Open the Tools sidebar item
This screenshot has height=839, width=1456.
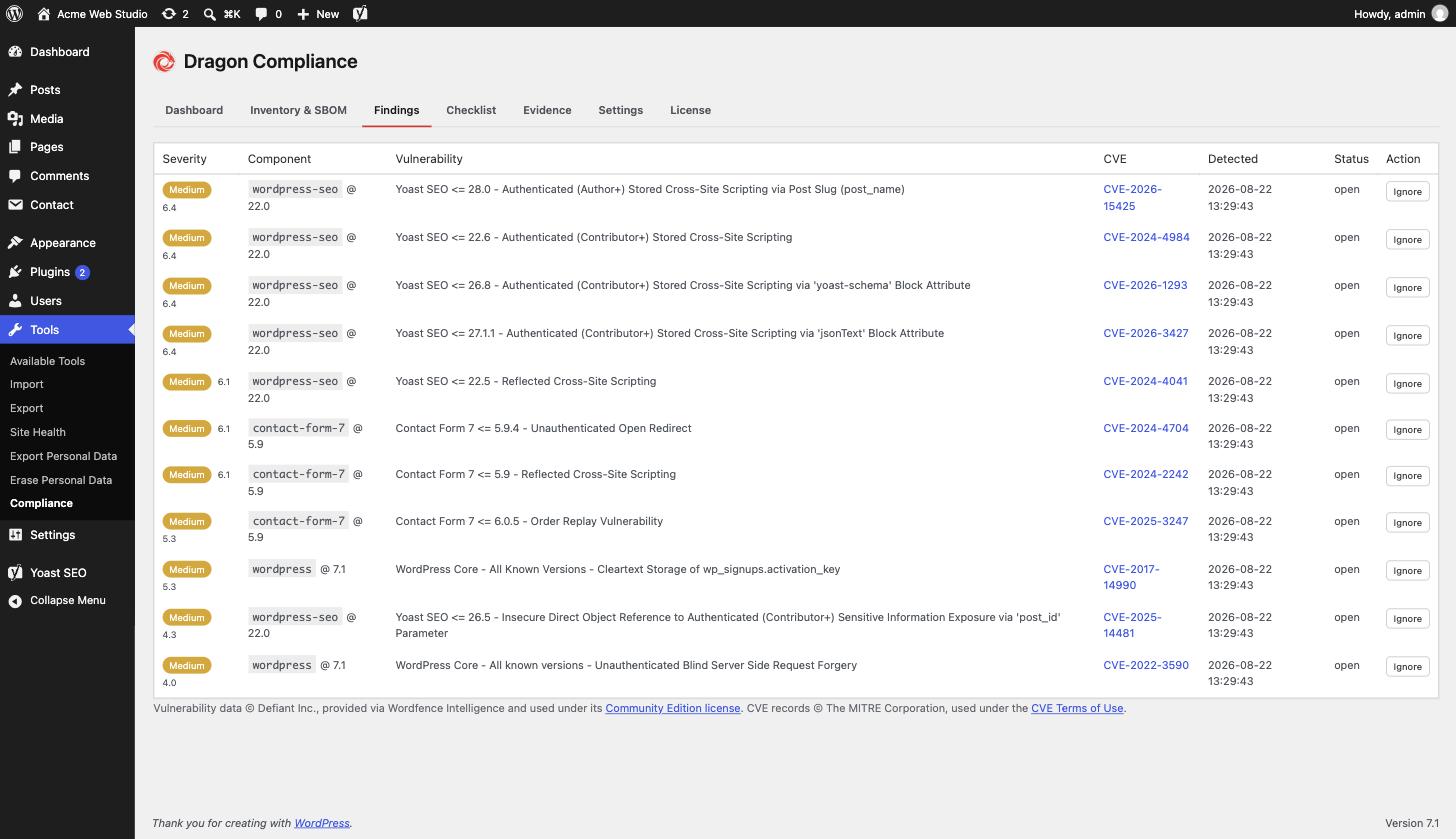(67, 330)
